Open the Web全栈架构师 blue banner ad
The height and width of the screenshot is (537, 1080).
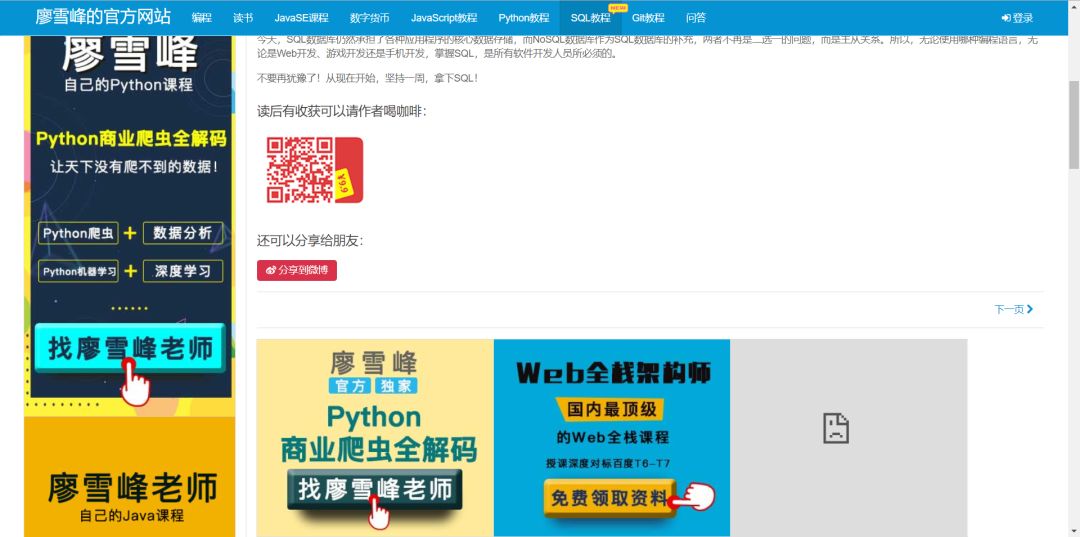click(x=612, y=437)
